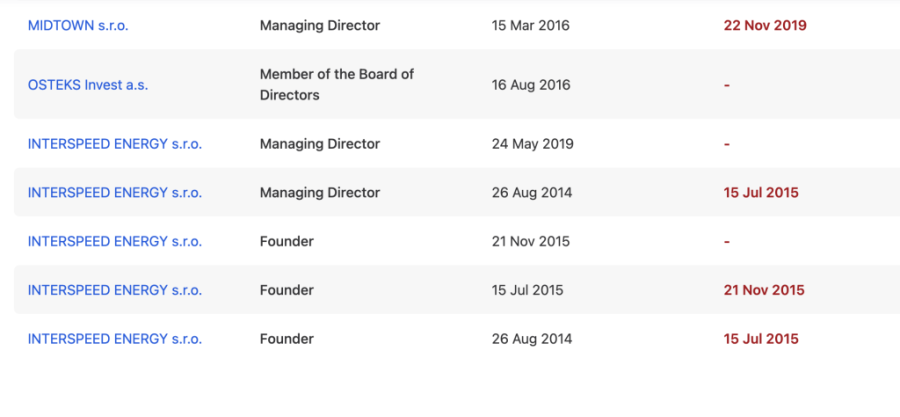The width and height of the screenshot is (900, 417).
Task: Open the MIDTOWN s.r.o. company link
Action: pos(78,26)
